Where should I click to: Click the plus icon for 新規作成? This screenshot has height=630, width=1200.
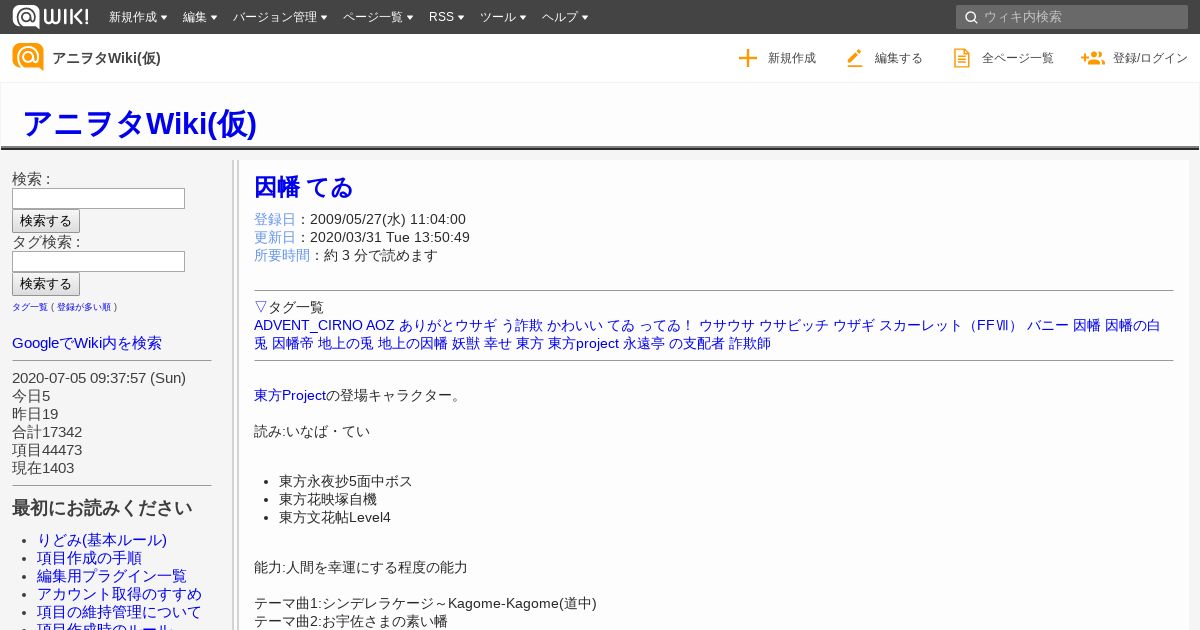click(x=748, y=58)
